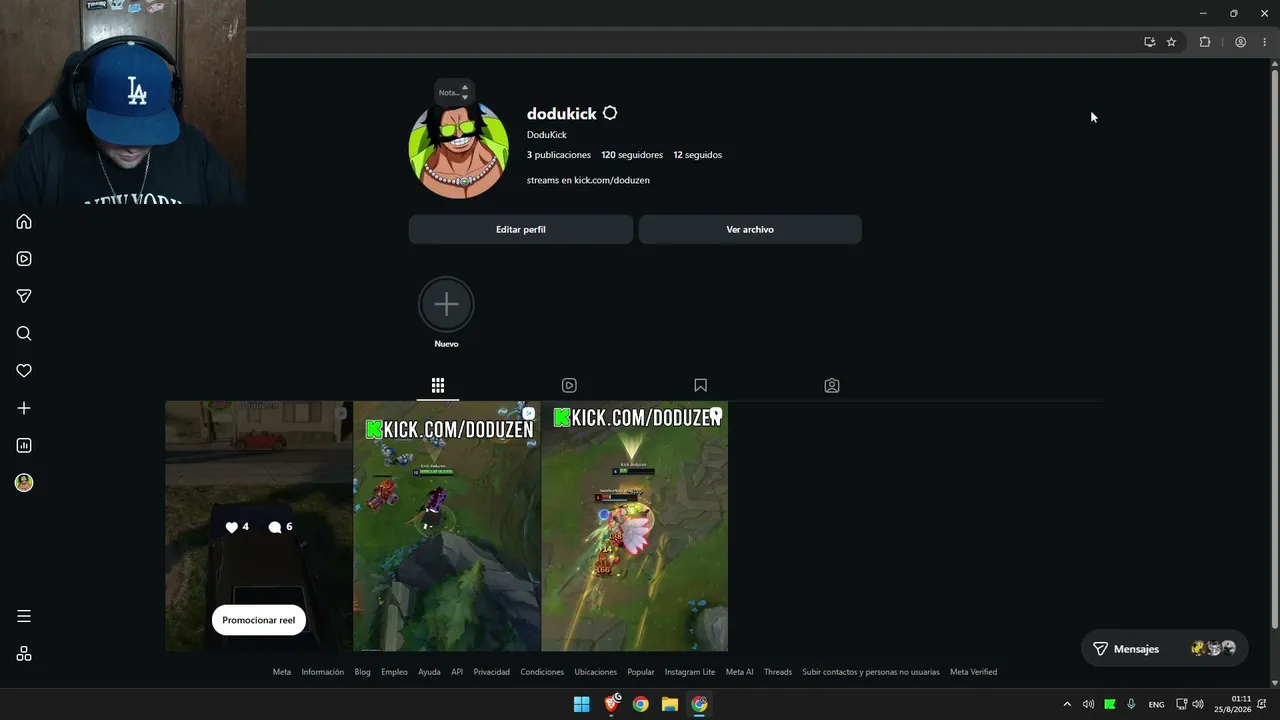
Task: Open Notifications heart icon in the sidebar
Action: [x=24, y=371]
